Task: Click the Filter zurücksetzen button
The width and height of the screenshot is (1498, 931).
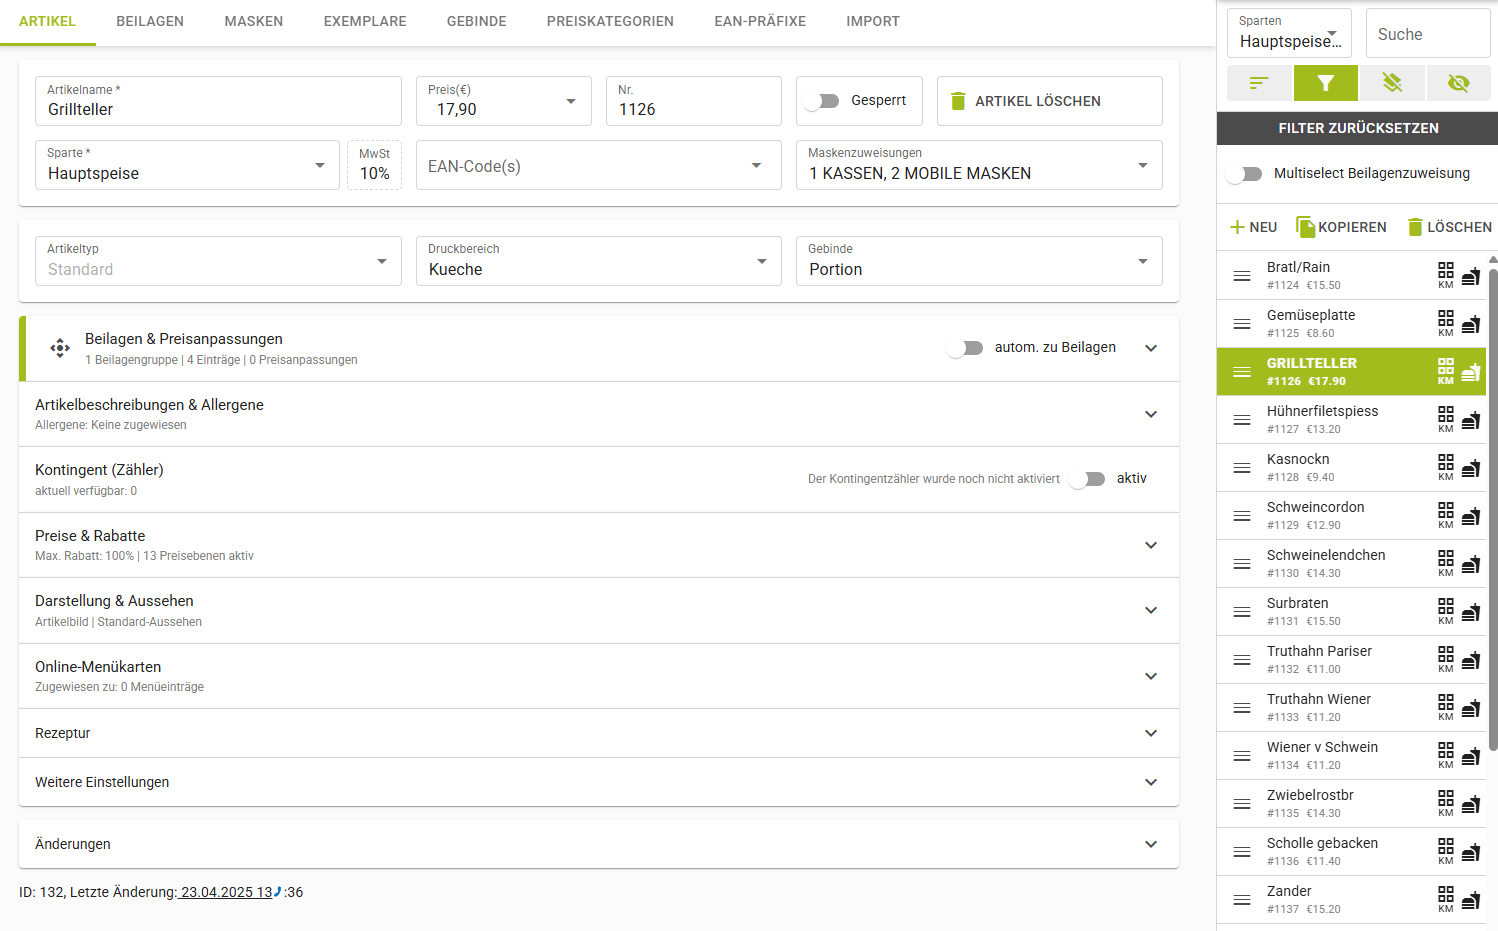Action: point(1357,128)
